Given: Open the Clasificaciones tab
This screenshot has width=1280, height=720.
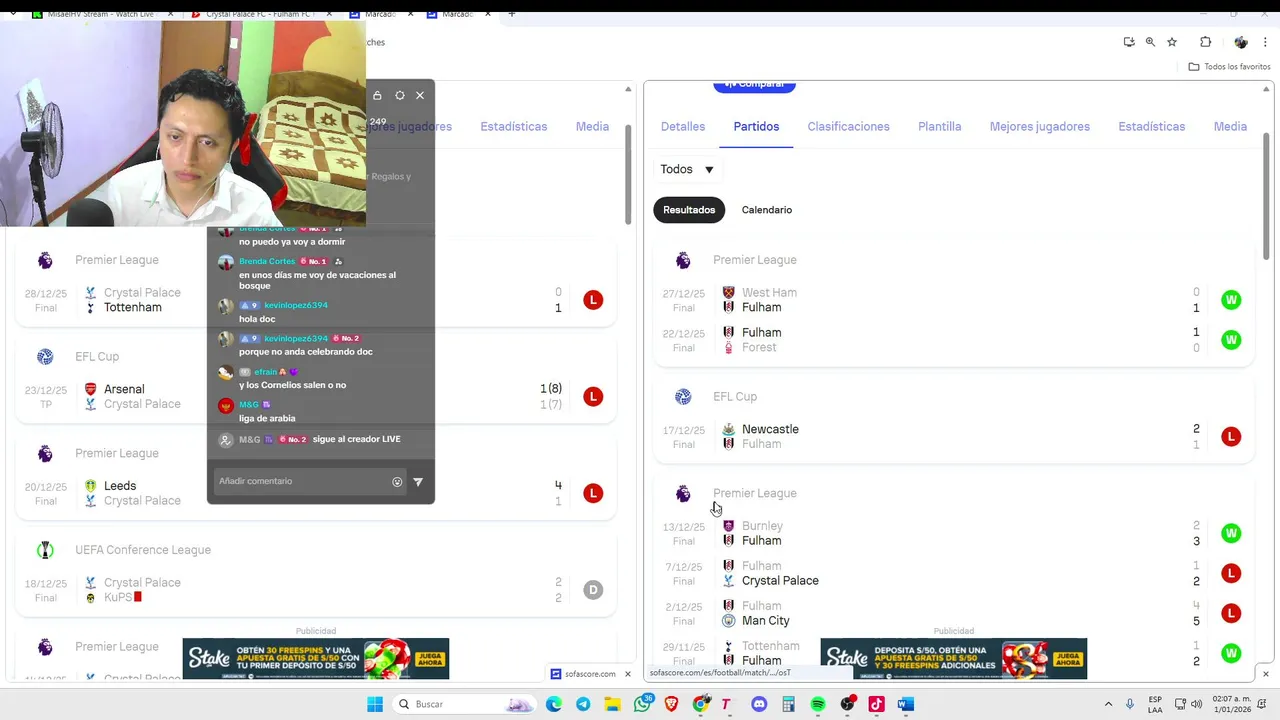Looking at the screenshot, I should click(x=848, y=127).
